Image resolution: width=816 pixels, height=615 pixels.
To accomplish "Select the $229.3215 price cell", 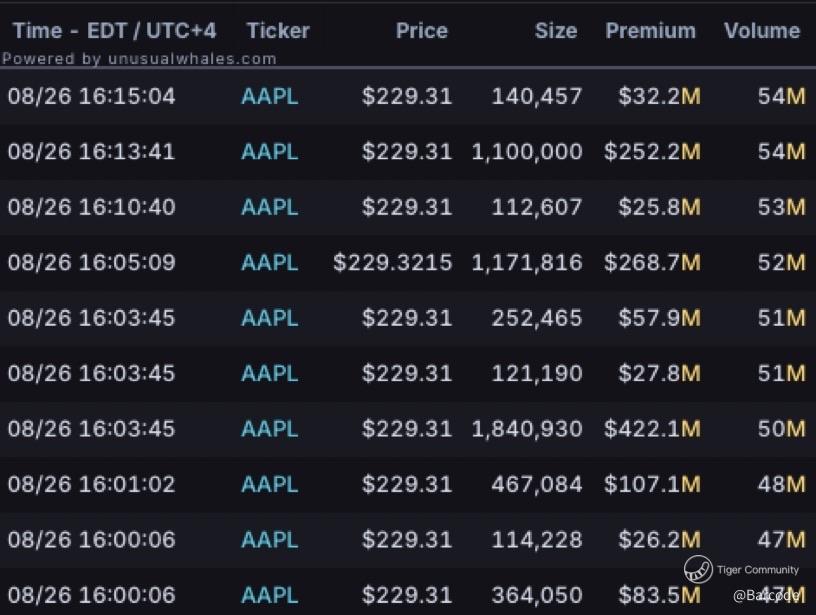I will [392, 263].
